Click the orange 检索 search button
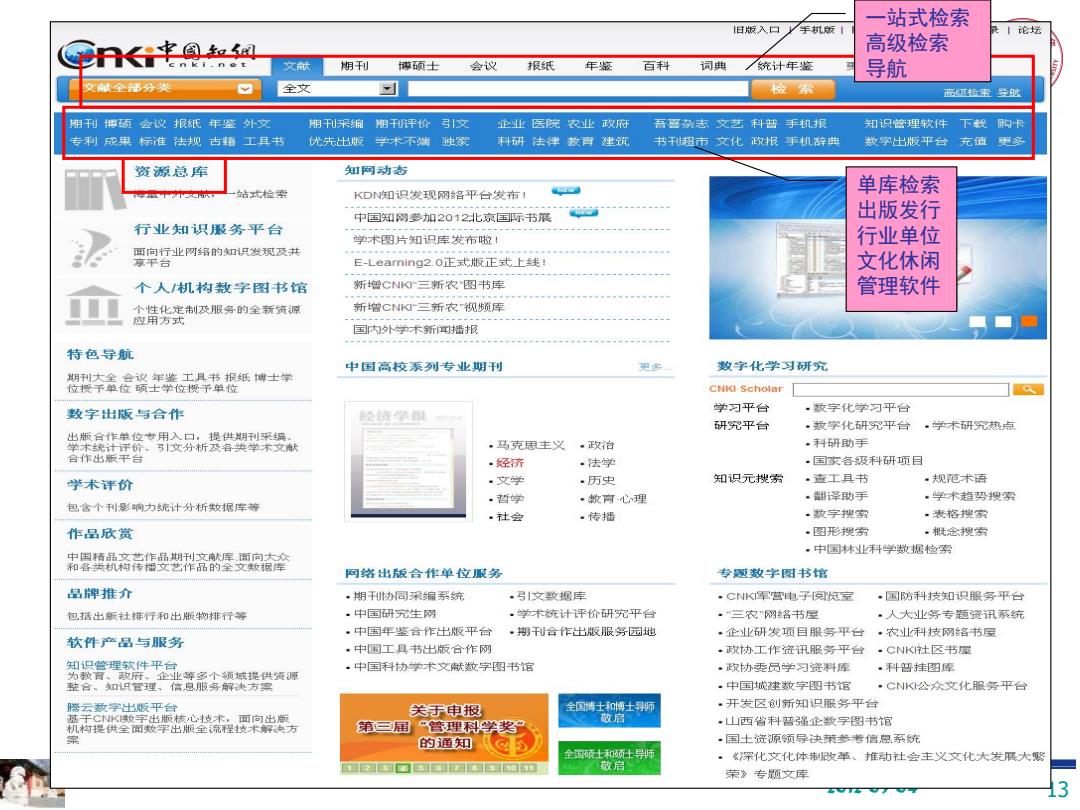The height and width of the screenshot is (810, 1080). [792, 88]
